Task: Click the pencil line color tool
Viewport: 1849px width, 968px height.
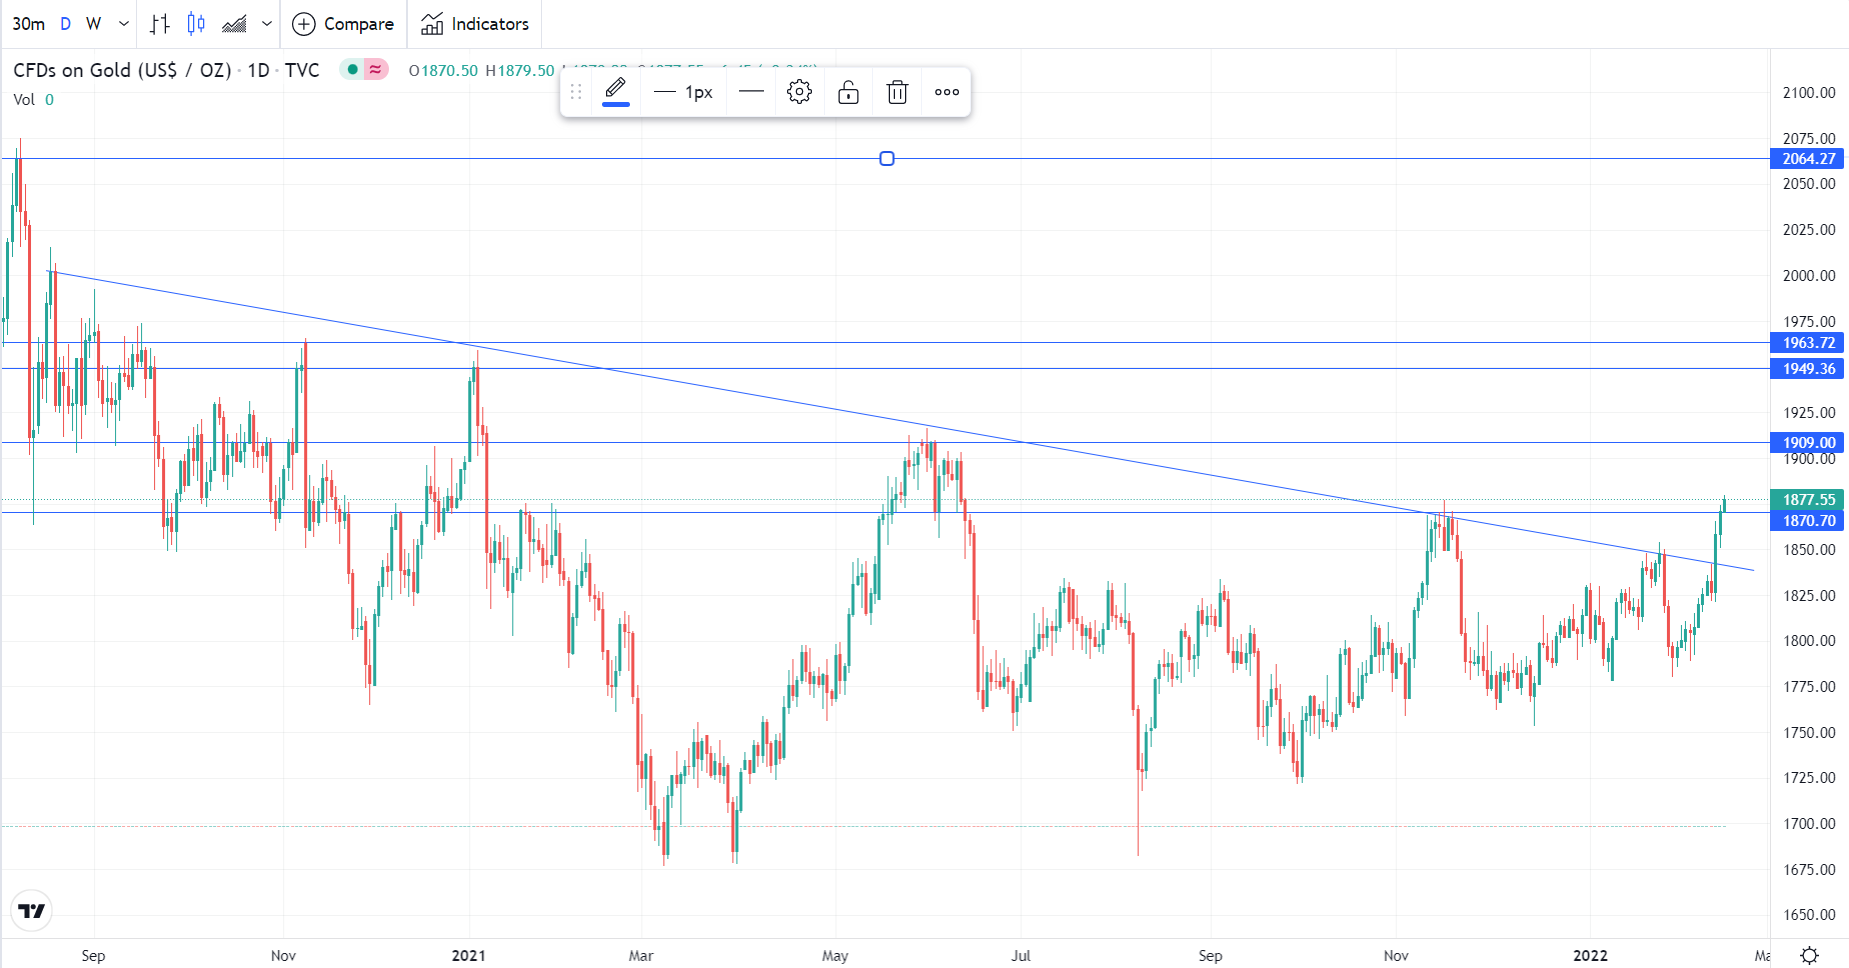Action: [x=616, y=92]
